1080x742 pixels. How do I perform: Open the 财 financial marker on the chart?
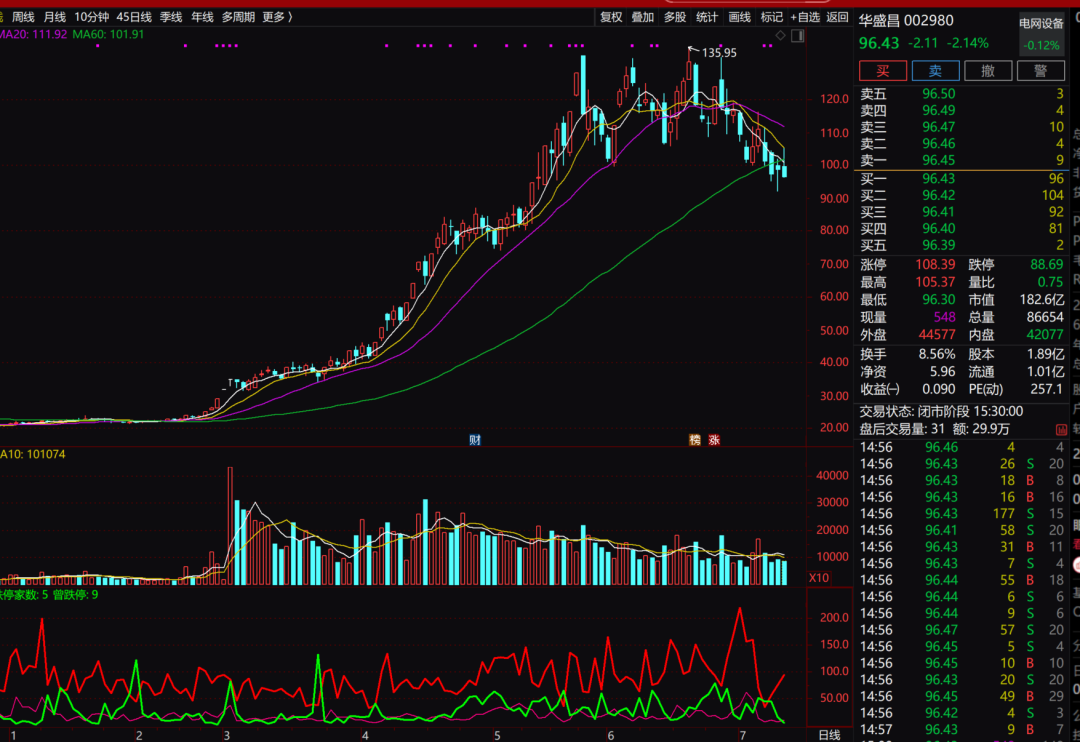pyautogui.click(x=475, y=440)
